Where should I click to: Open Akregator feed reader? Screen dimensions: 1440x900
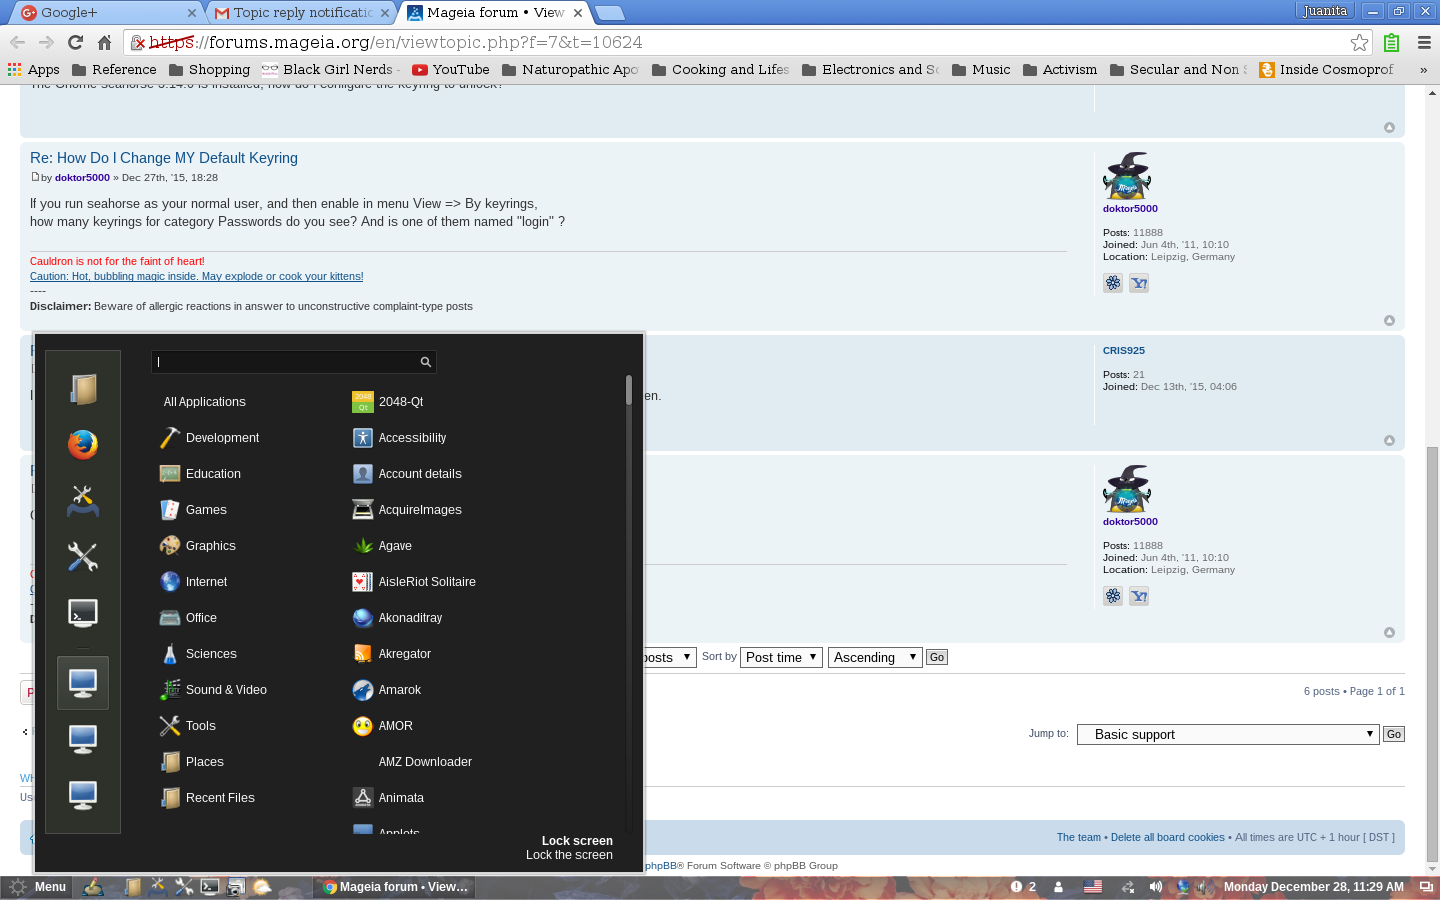click(x=392, y=654)
